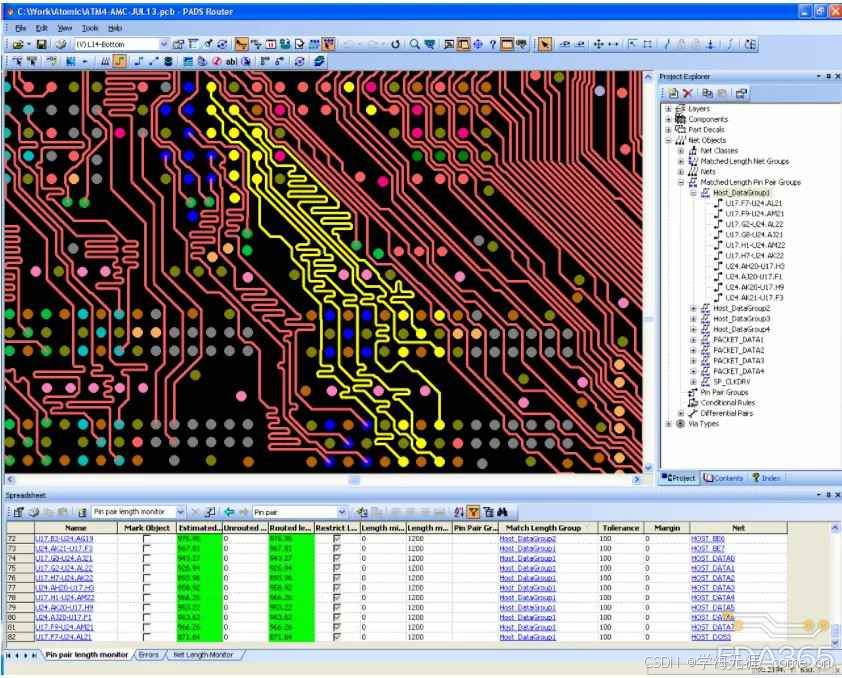The width and height of the screenshot is (842, 678).
Task: Click the last blue icon on the second toolbar
Action: point(319,61)
